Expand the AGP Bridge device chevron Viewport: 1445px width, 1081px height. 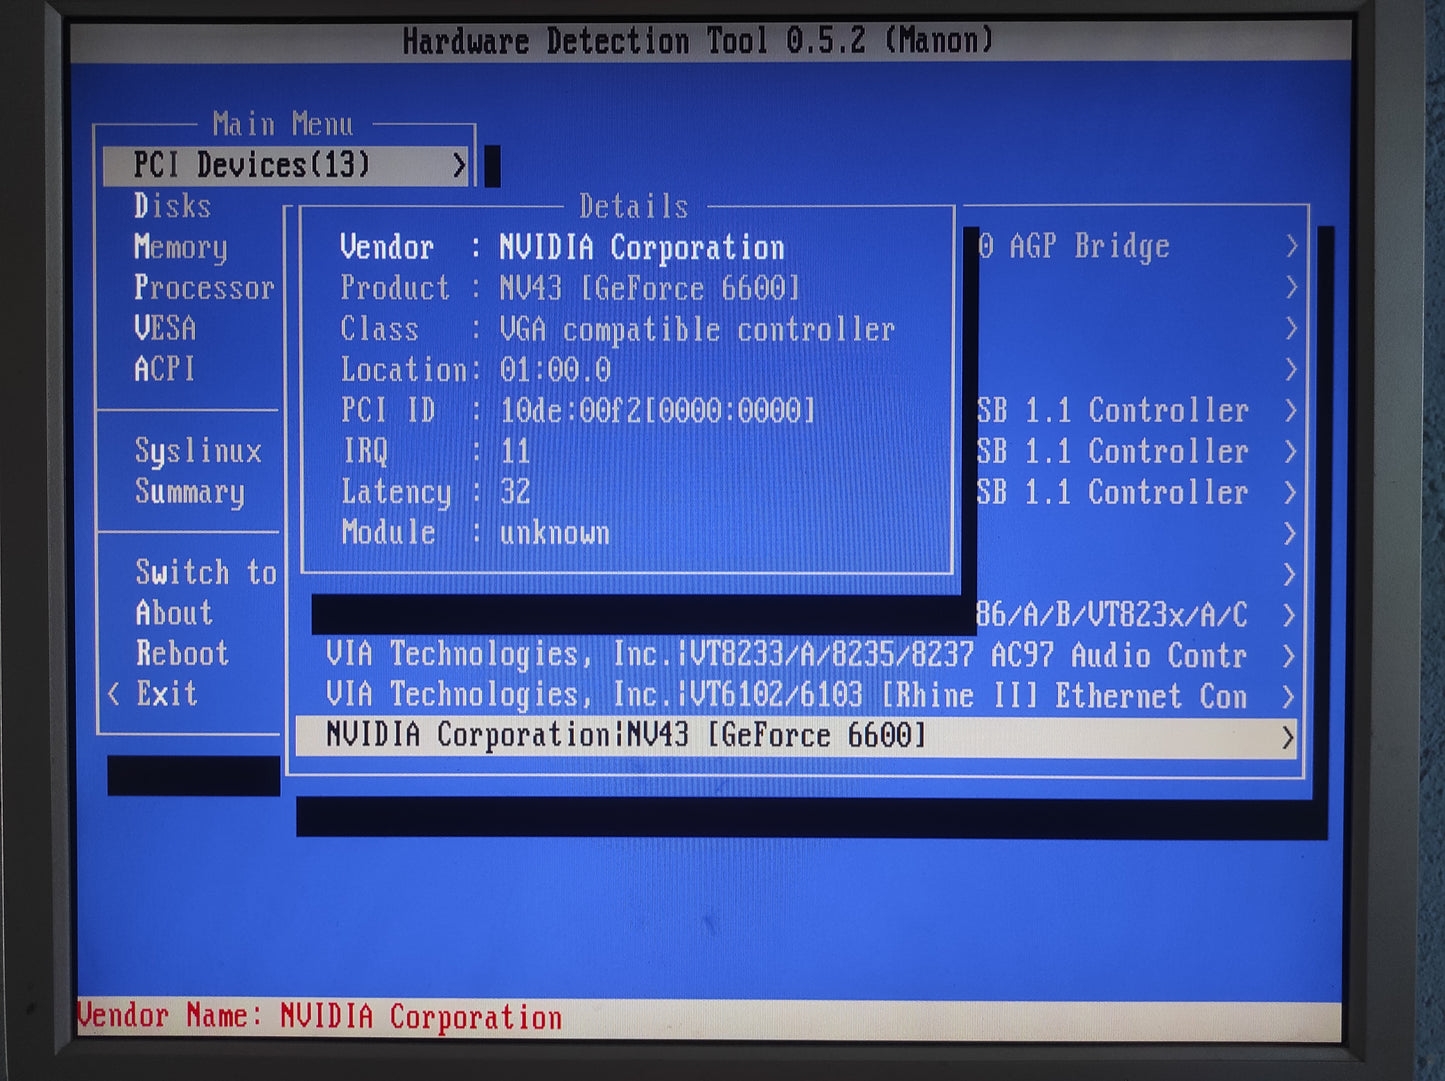point(1289,247)
